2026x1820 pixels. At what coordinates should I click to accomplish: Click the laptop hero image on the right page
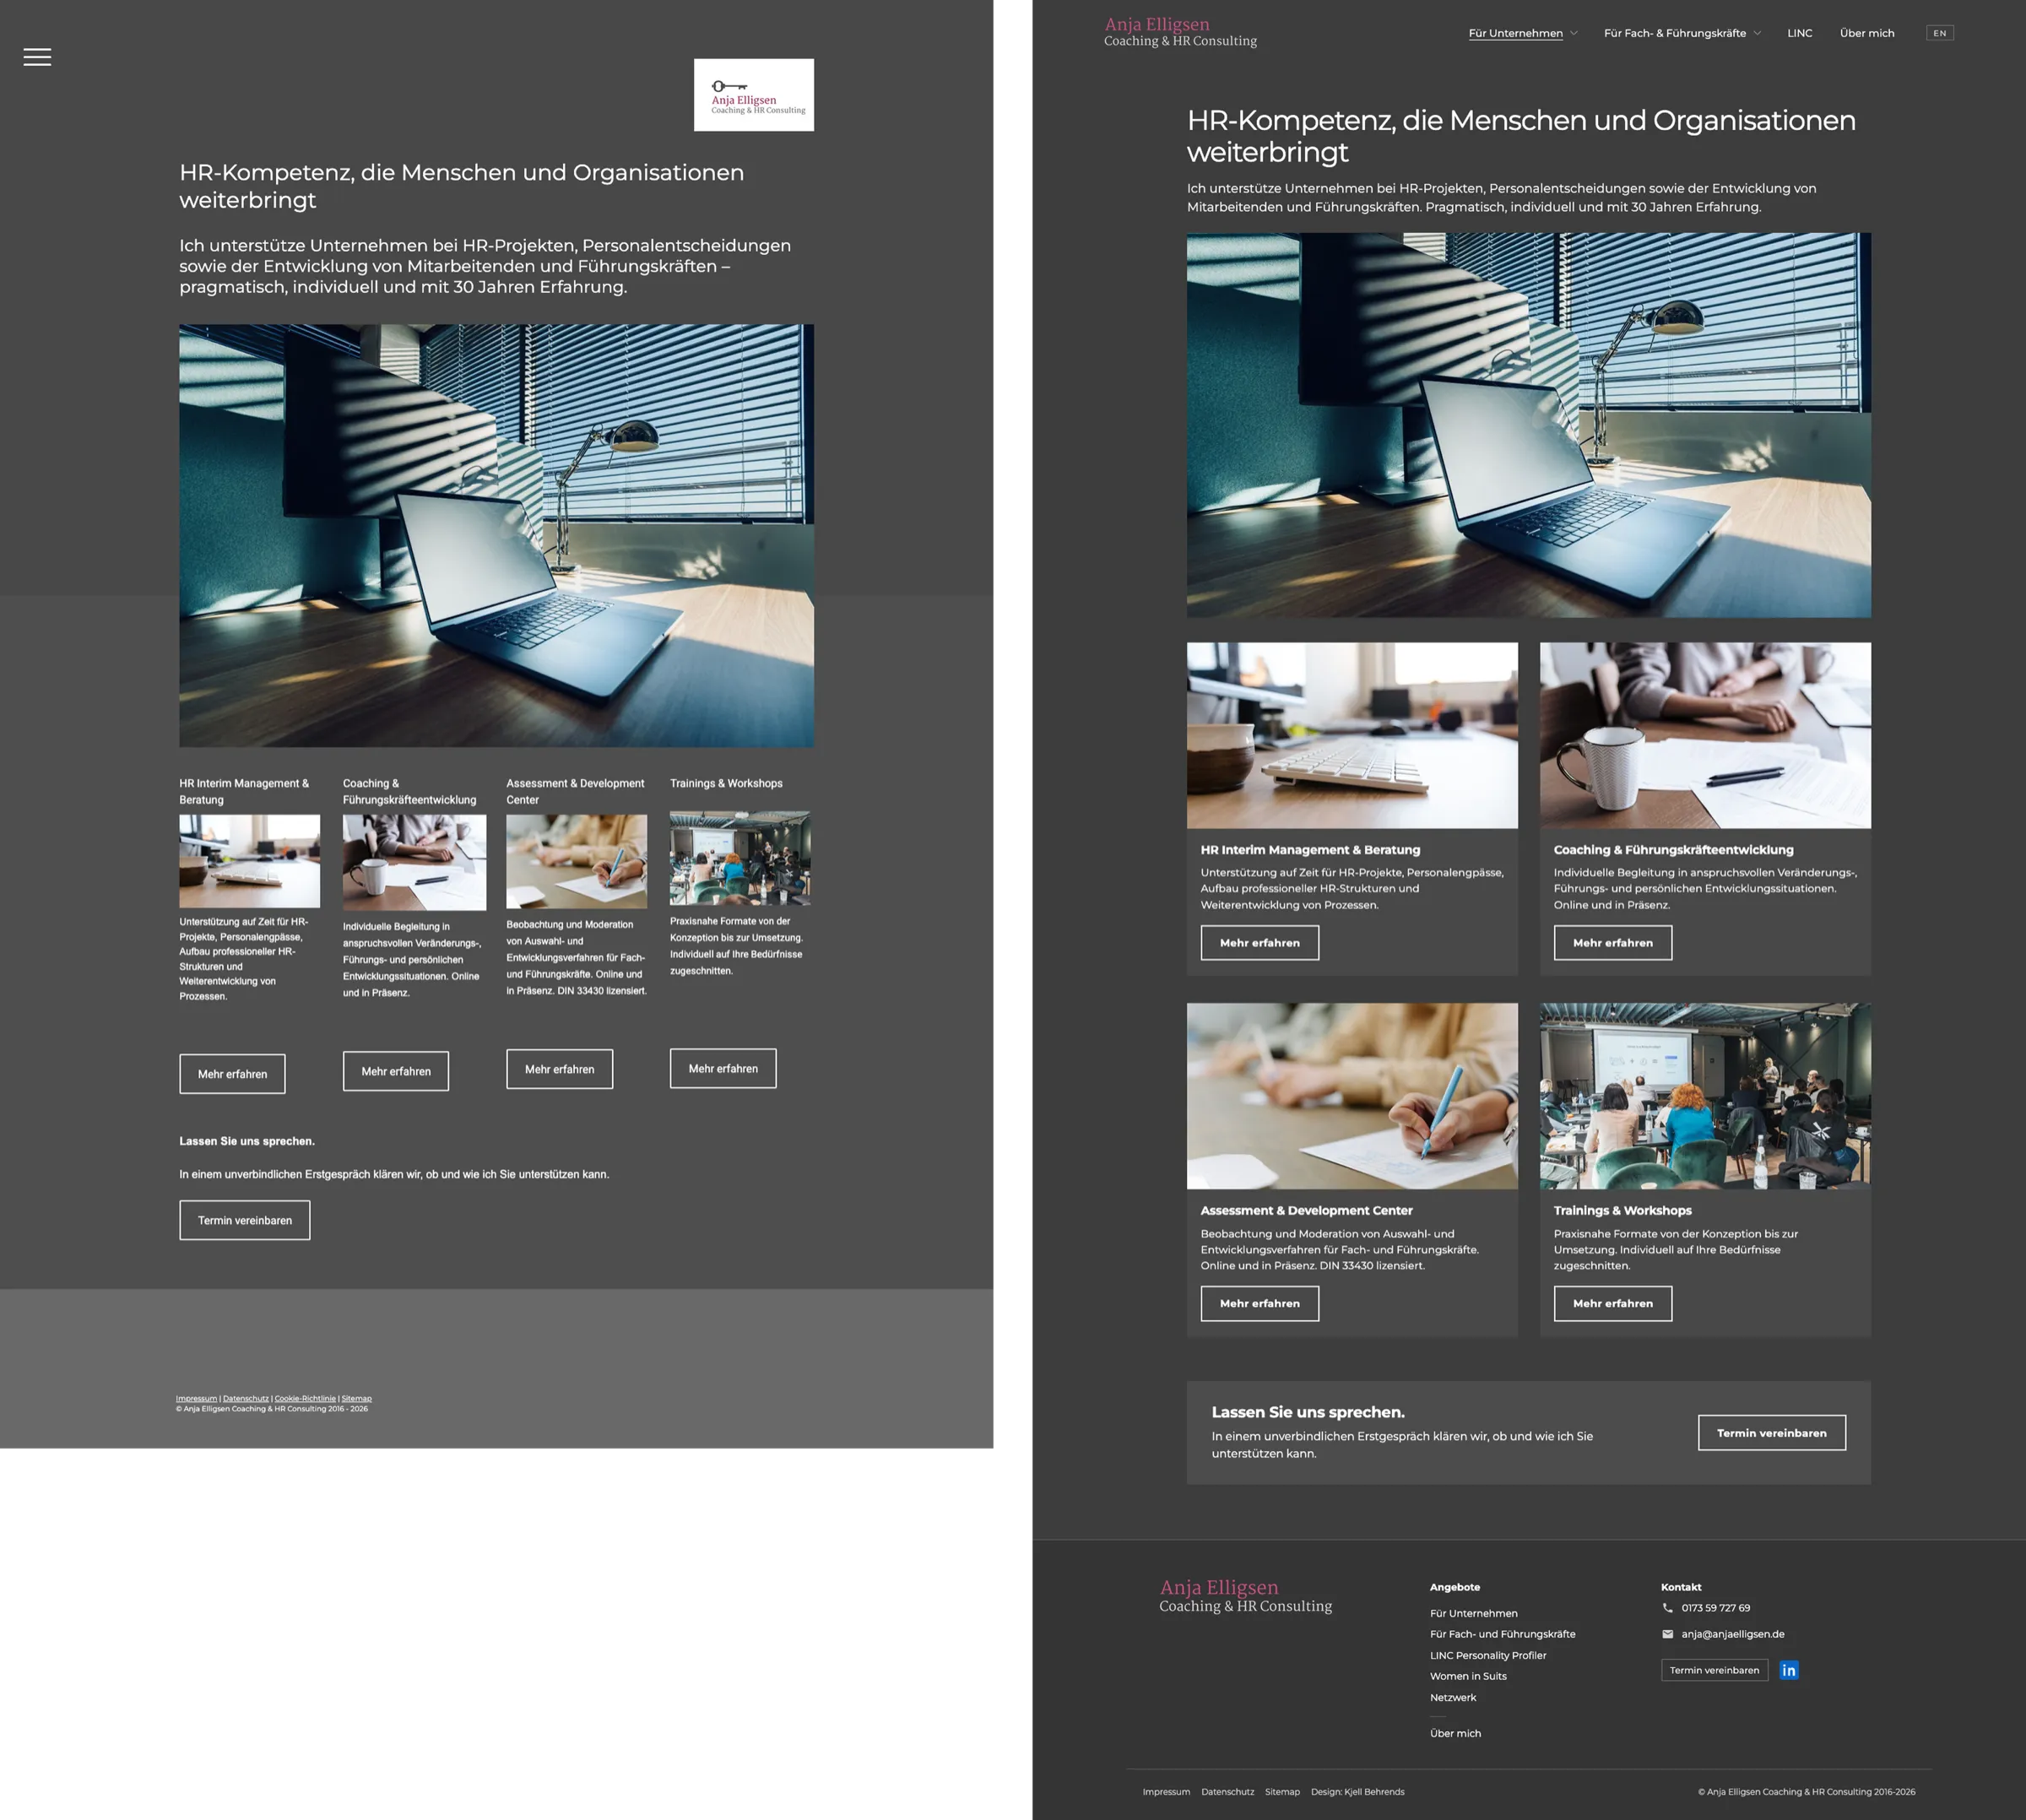pos(1528,425)
